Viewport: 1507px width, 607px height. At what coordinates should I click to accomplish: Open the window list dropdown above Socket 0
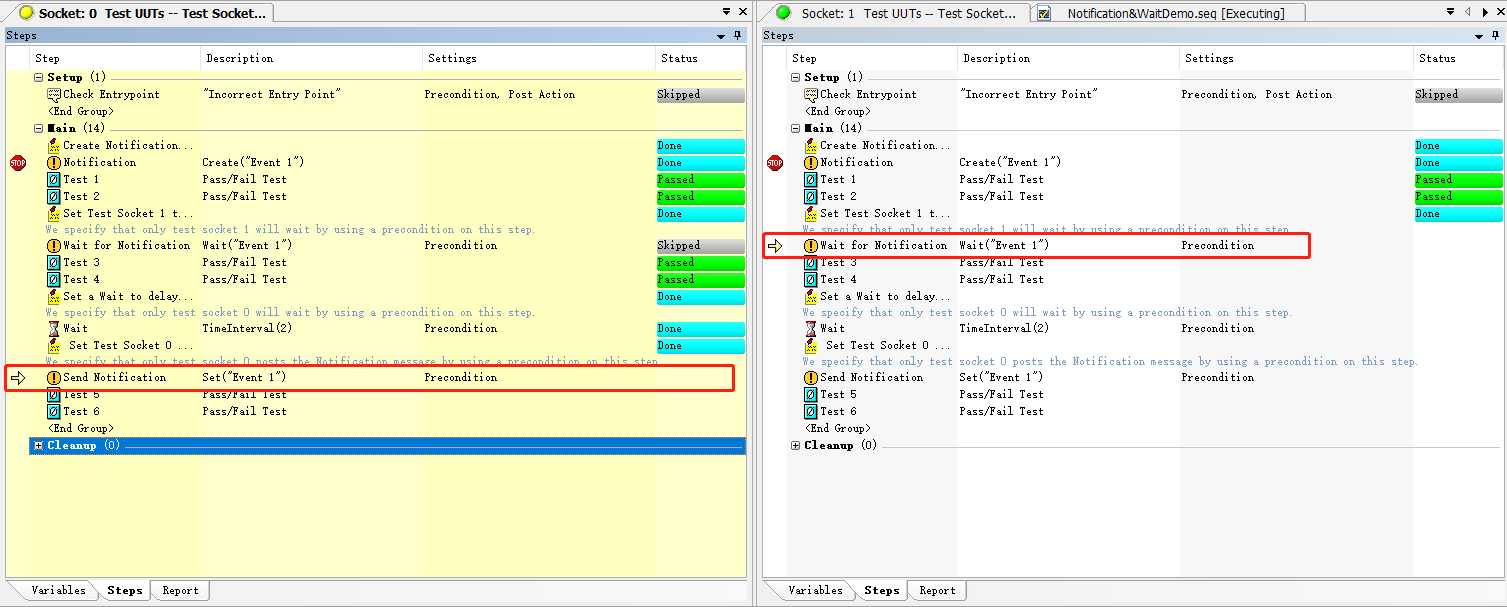point(727,12)
